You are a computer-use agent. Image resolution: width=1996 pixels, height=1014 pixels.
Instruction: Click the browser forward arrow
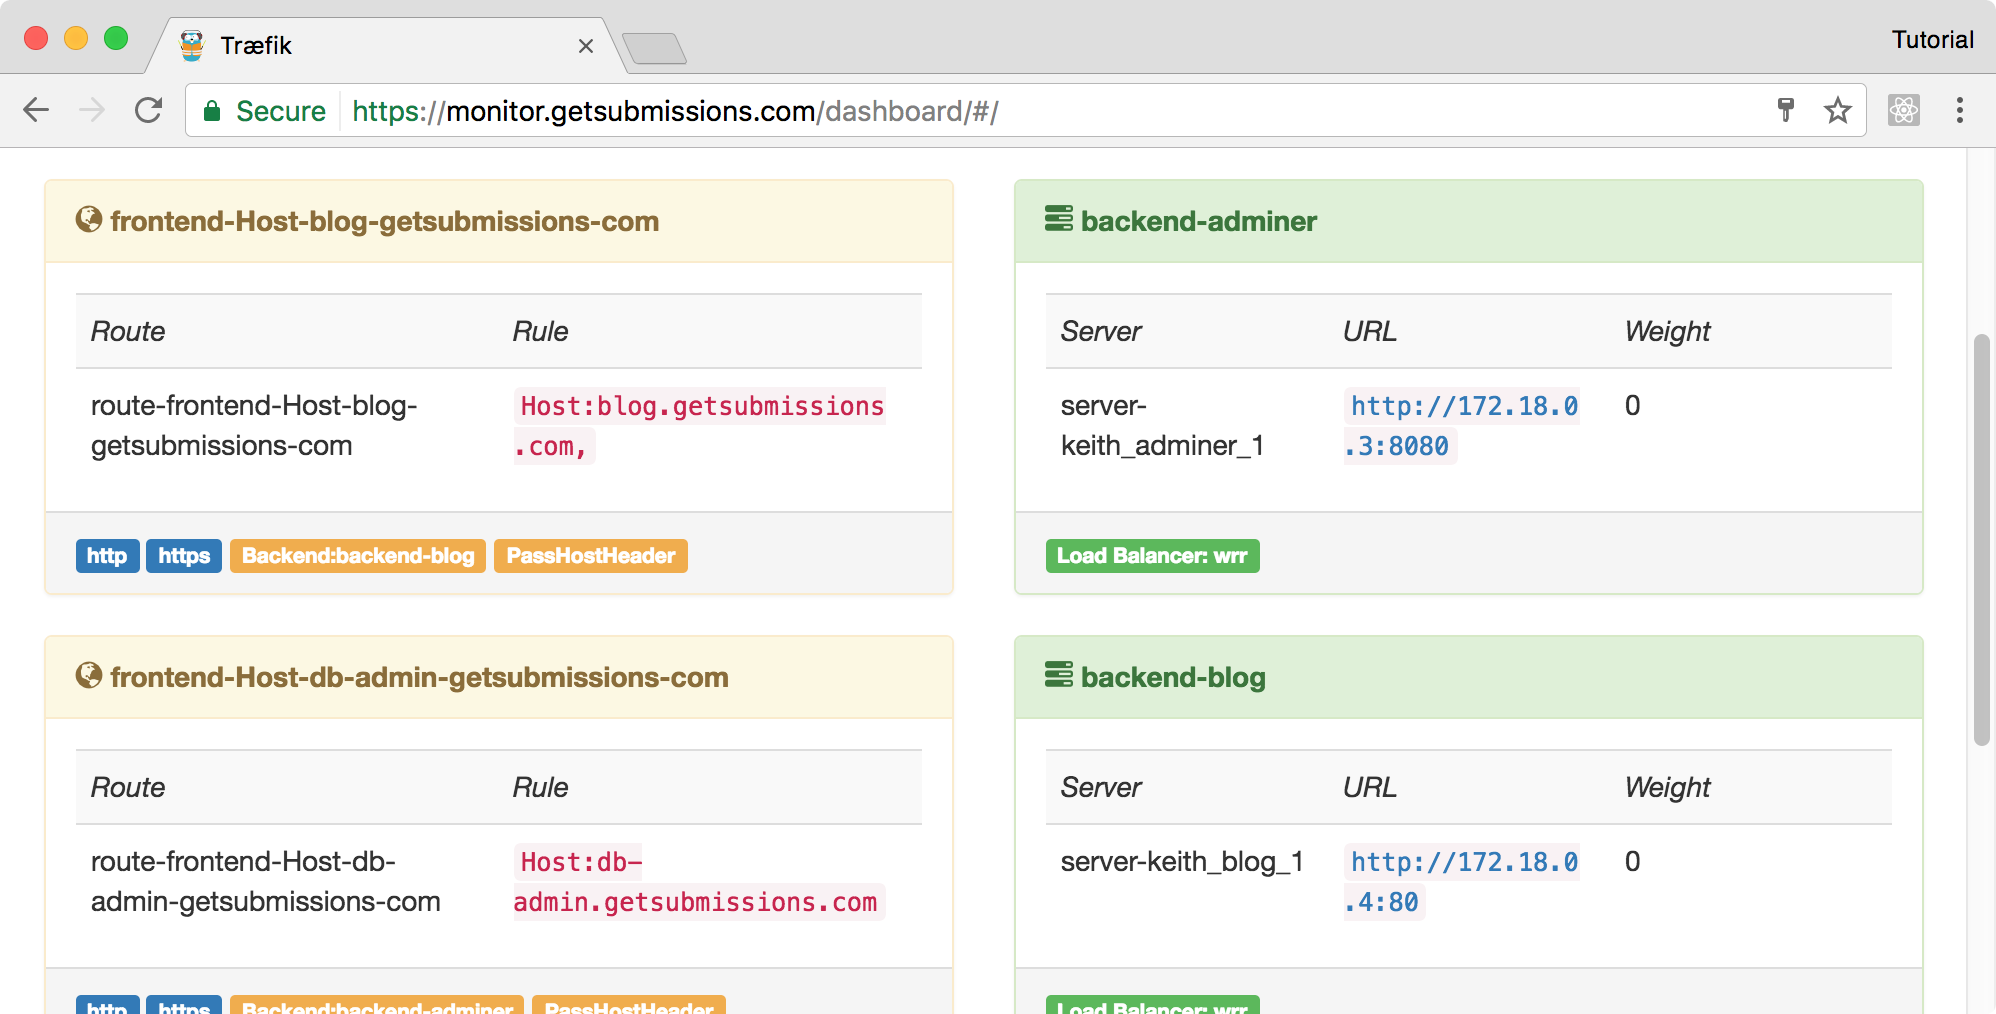point(92,110)
